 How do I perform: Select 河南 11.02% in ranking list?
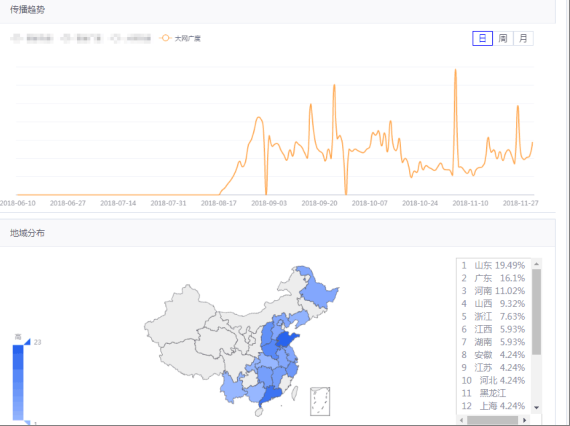(493, 291)
